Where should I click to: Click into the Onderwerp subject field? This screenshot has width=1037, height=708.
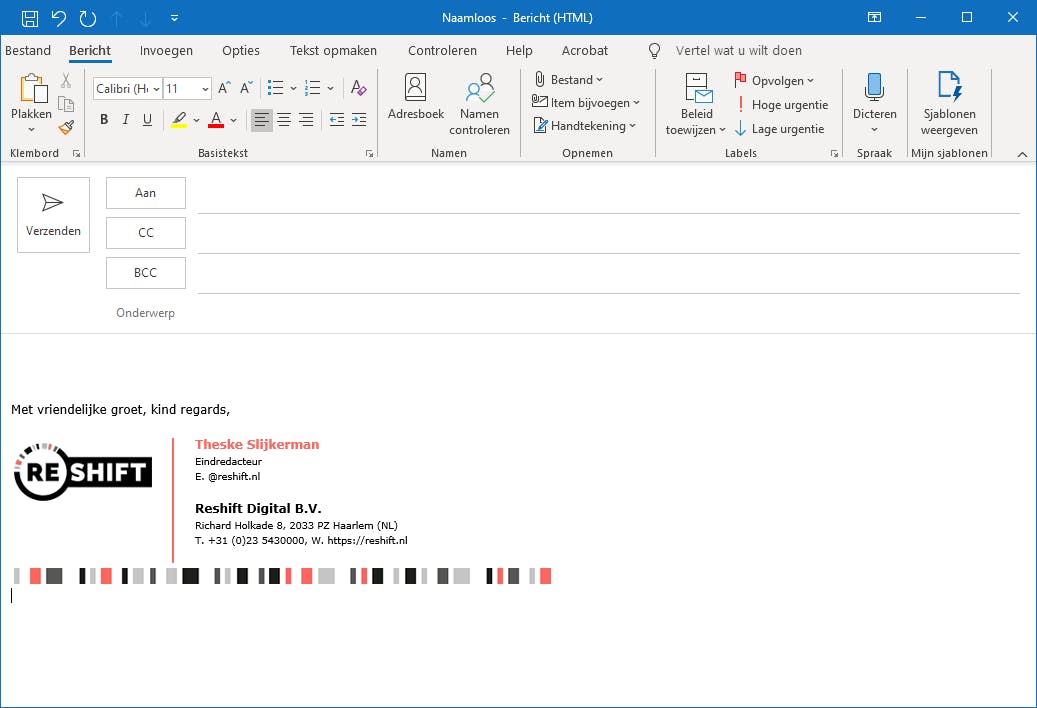point(600,313)
